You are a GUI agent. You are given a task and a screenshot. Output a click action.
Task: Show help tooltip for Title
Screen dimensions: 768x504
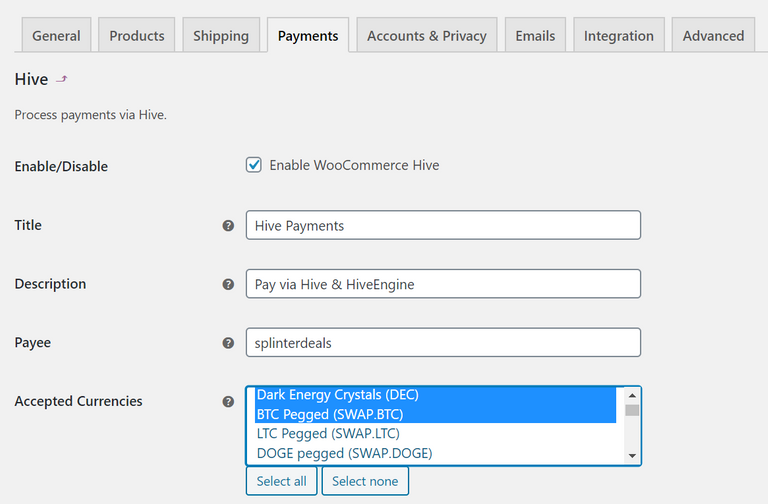point(228,225)
